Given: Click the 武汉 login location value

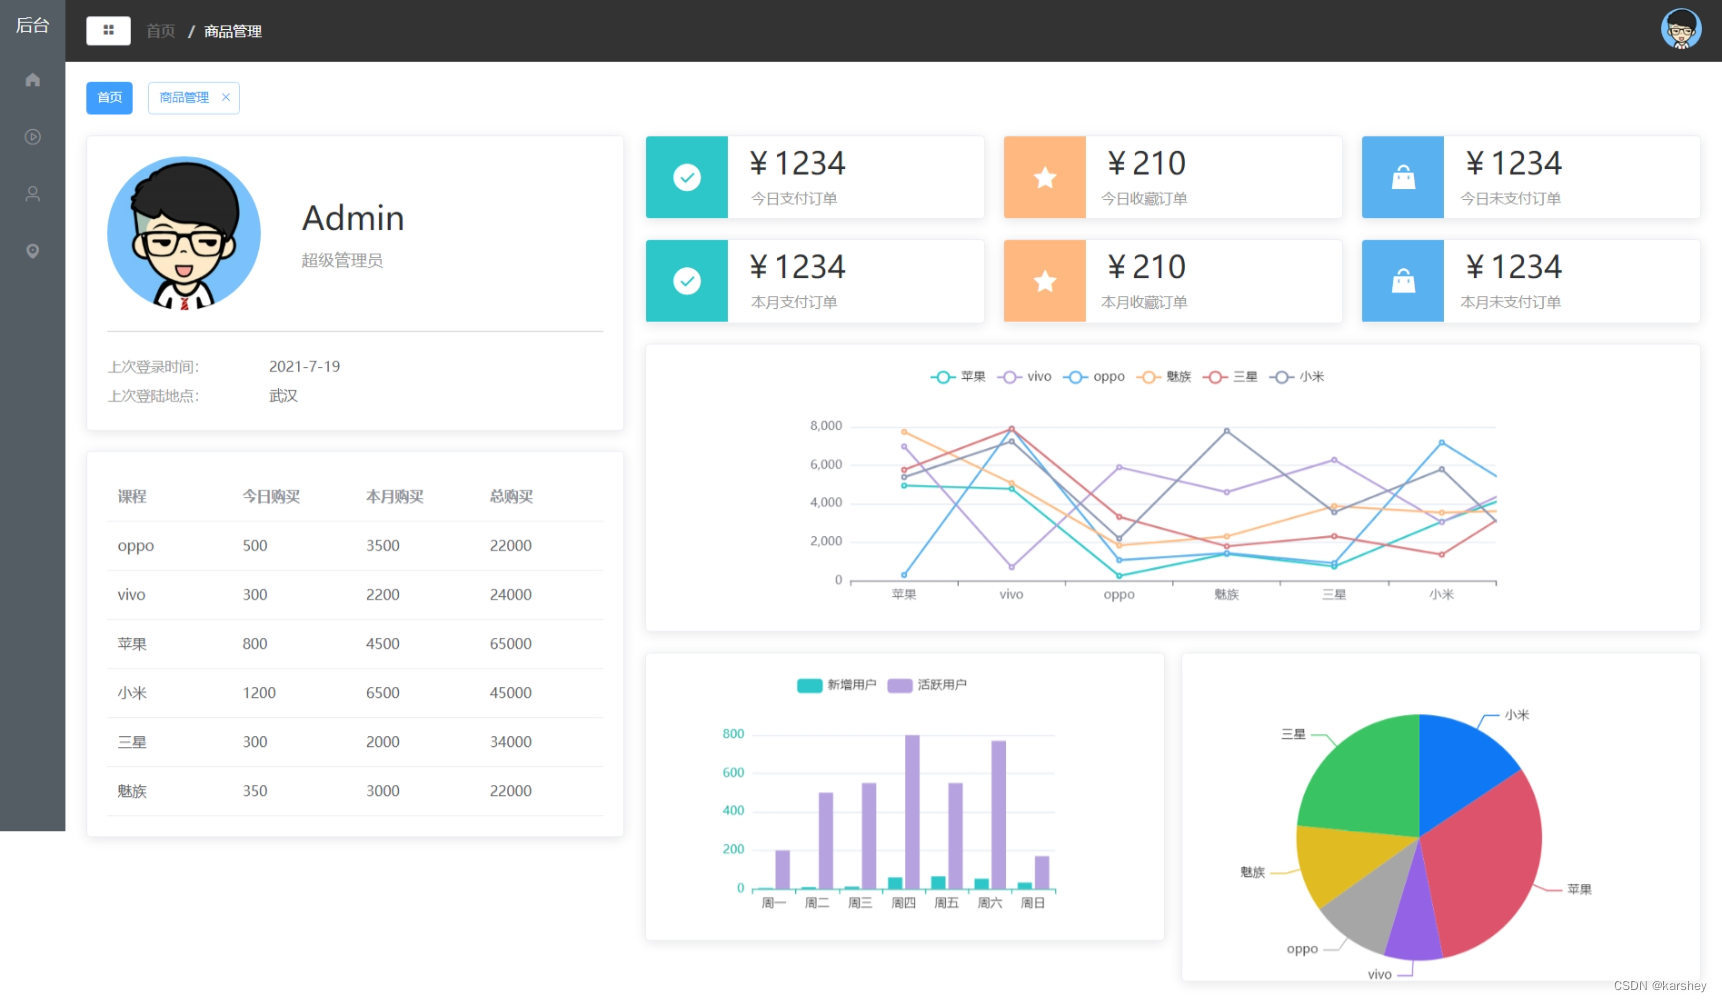Looking at the screenshot, I should click(284, 396).
